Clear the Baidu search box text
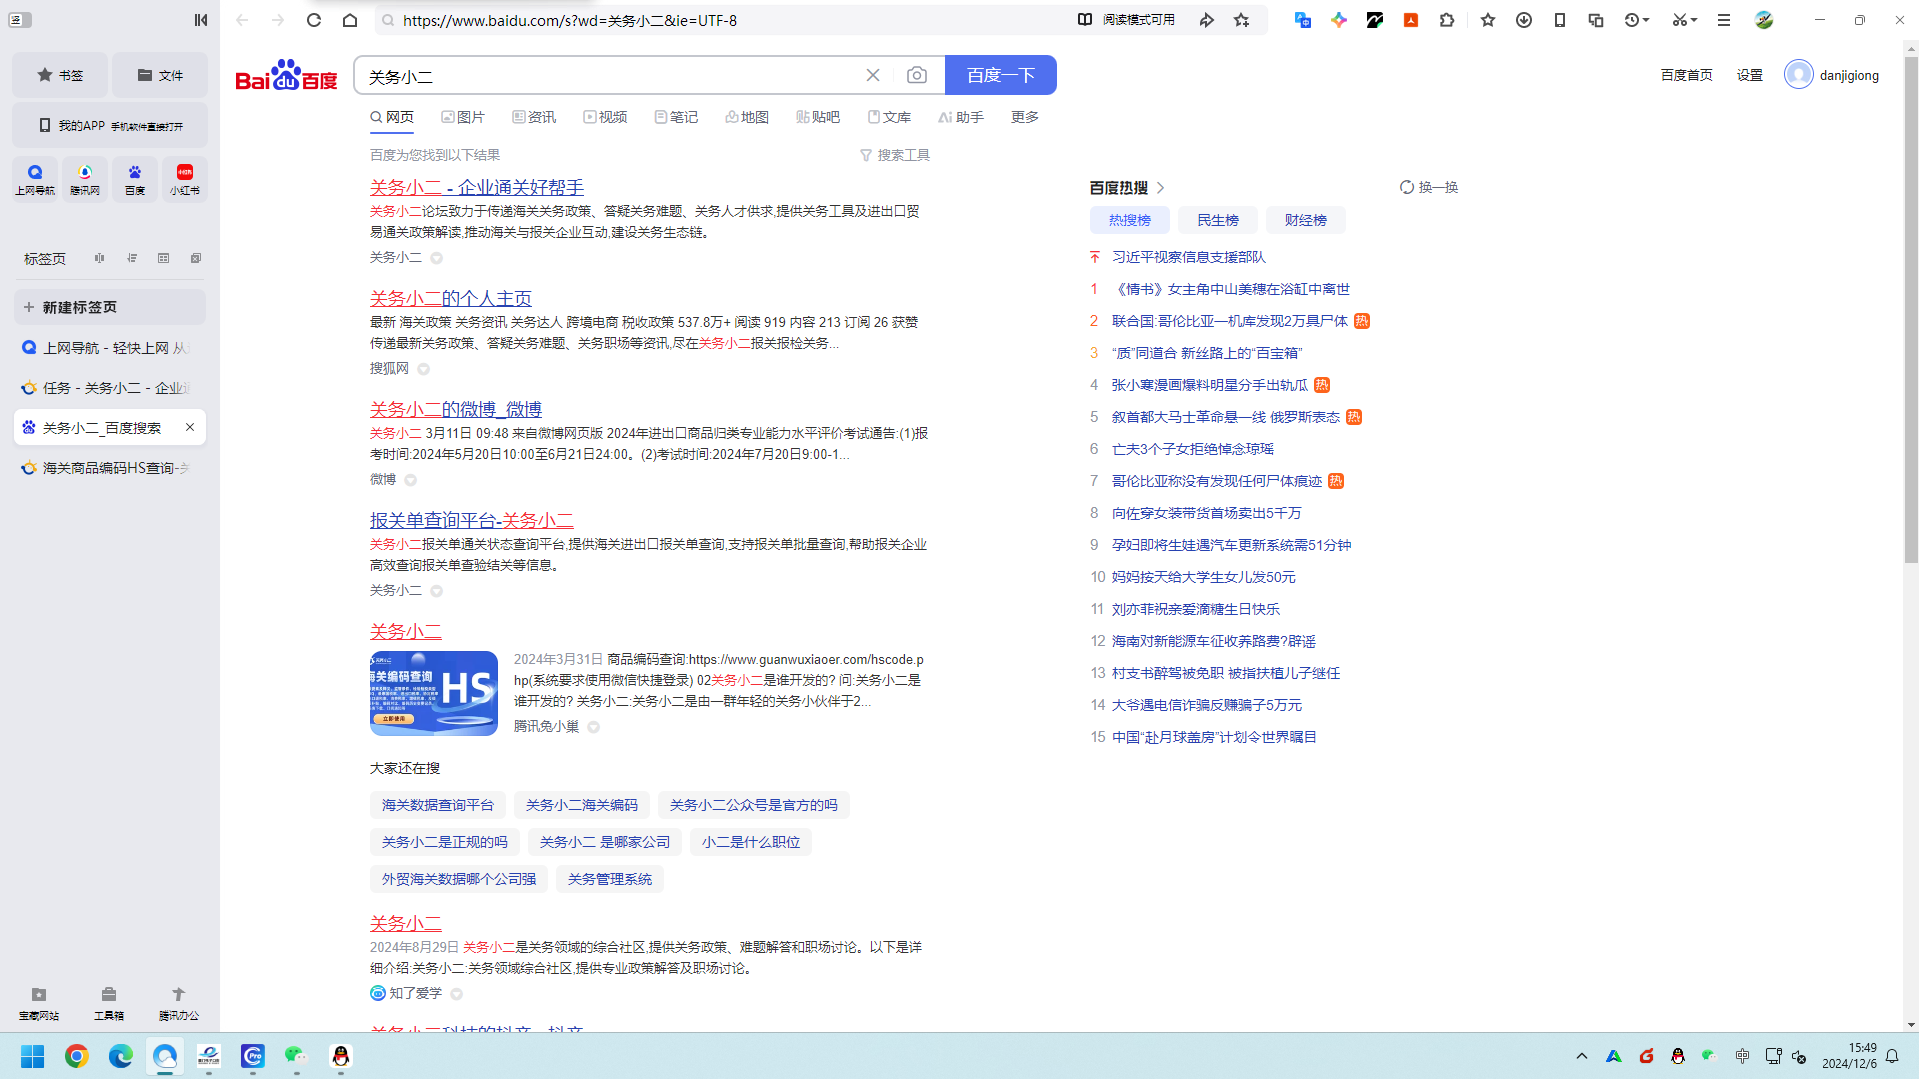 (x=873, y=75)
